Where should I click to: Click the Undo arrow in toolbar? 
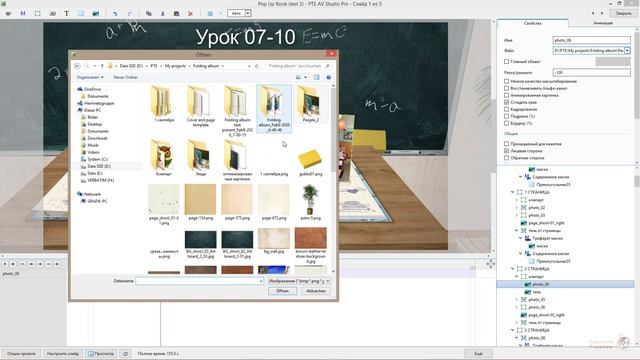point(115,13)
